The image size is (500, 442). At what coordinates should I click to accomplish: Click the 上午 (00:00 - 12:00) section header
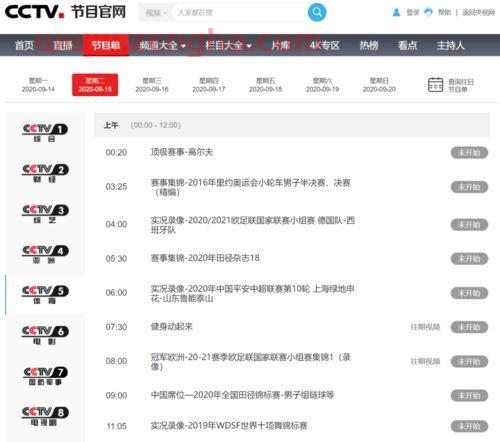click(292, 125)
